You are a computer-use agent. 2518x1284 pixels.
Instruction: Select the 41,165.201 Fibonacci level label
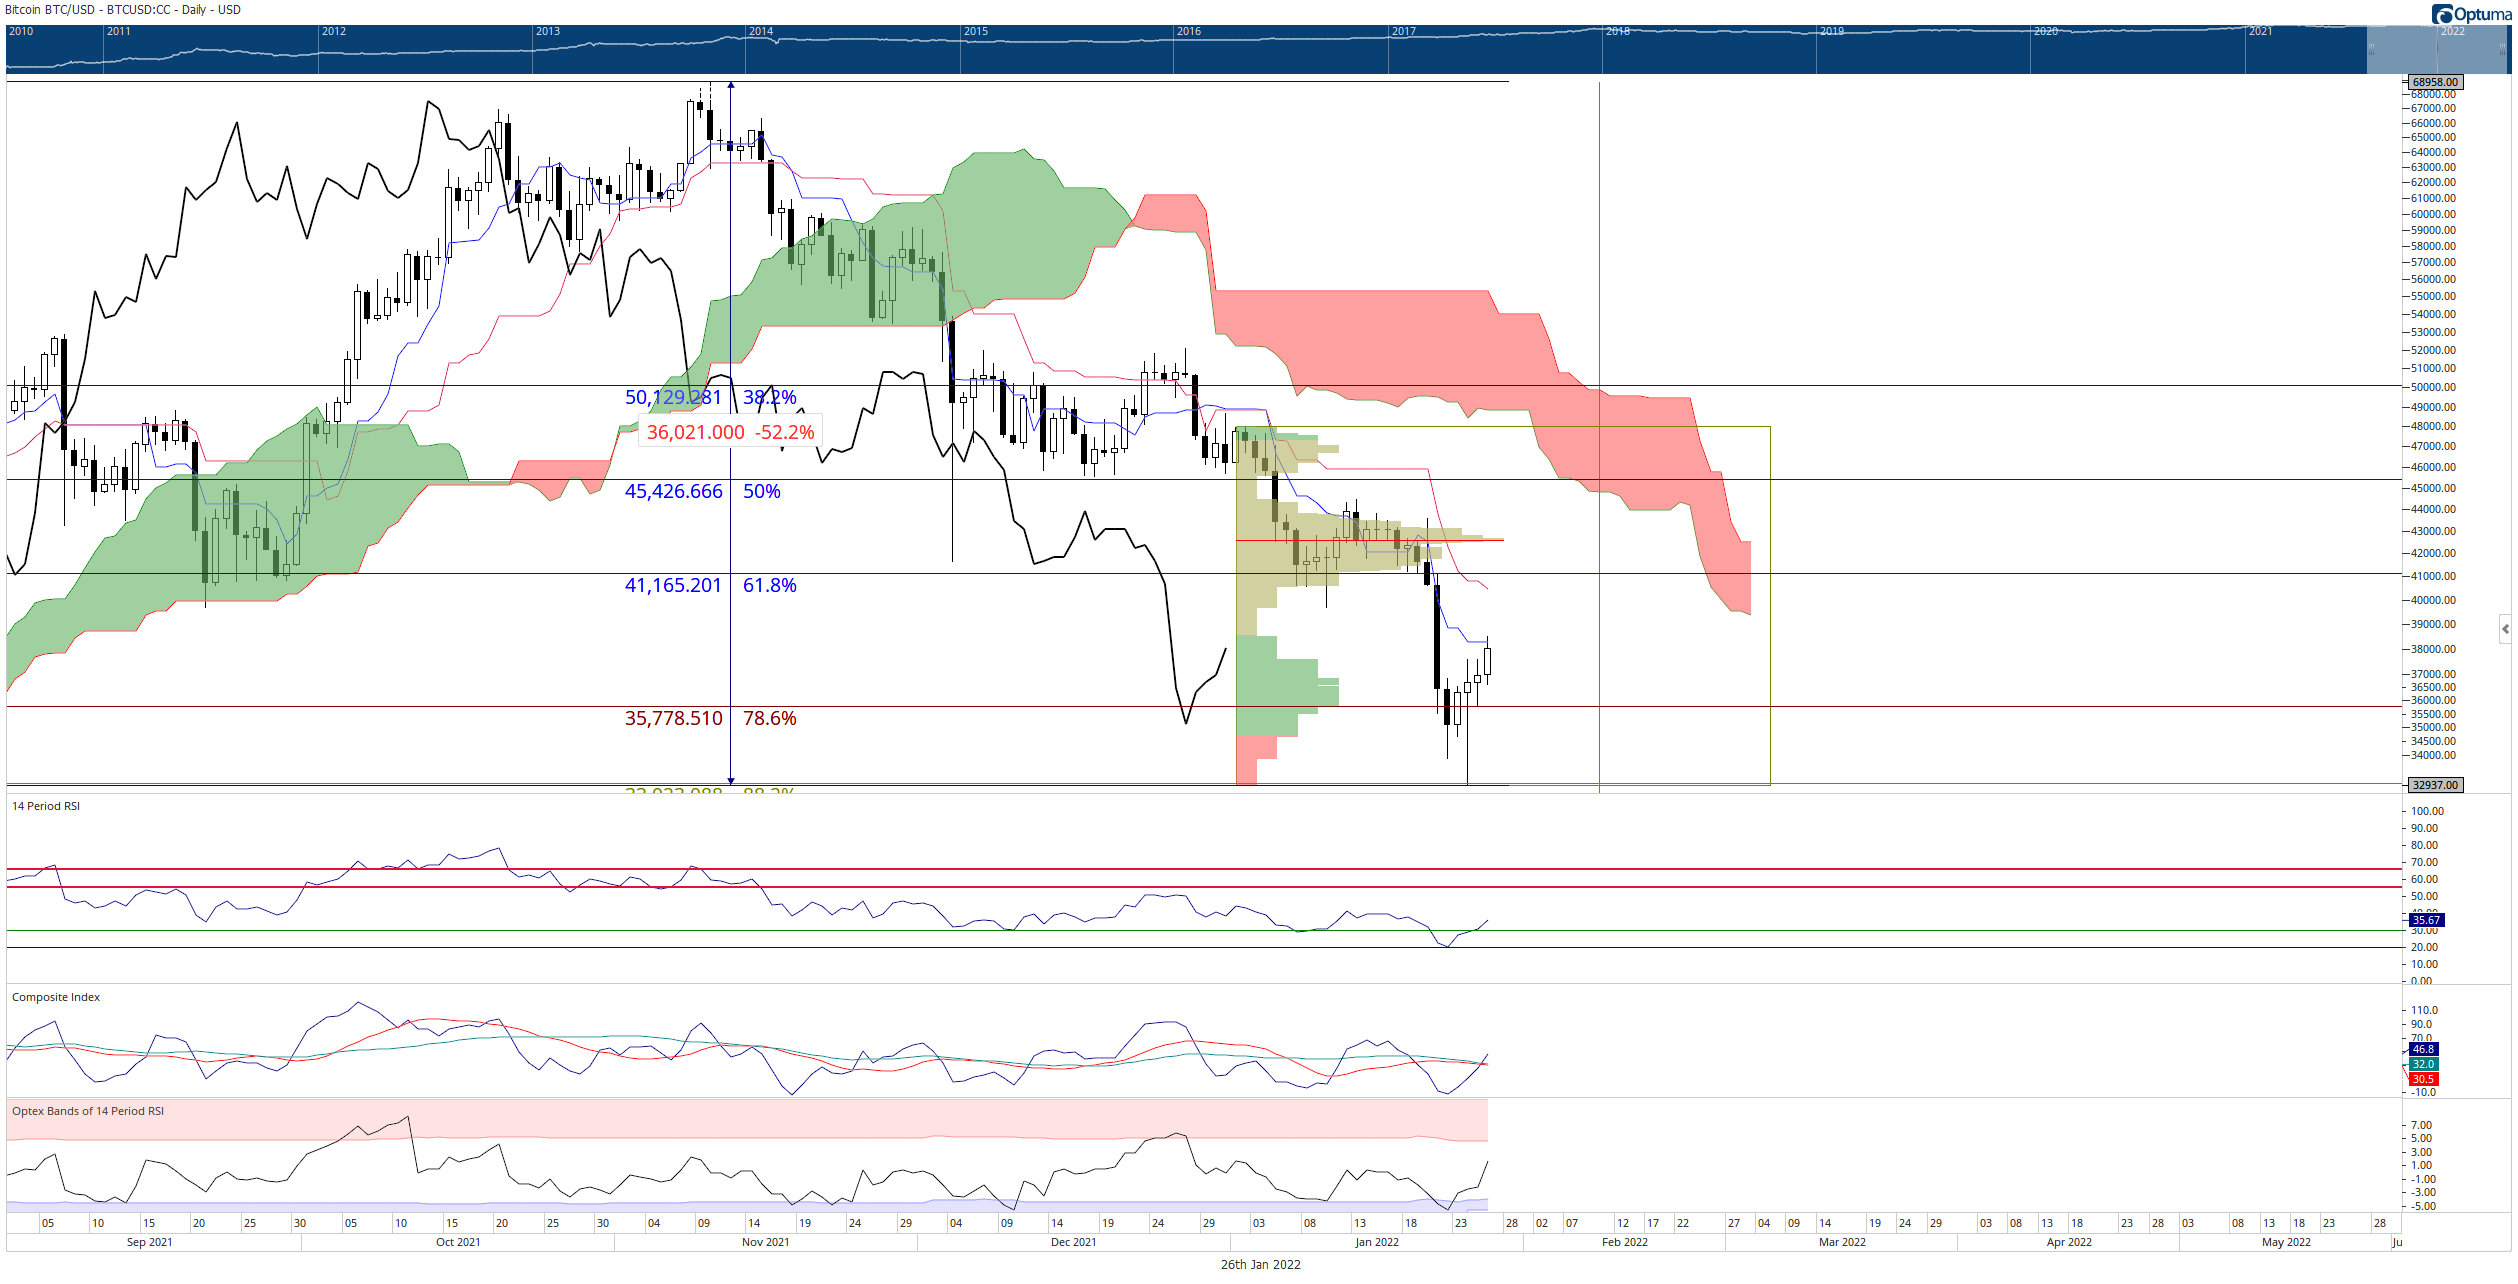pyautogui.click(x=673, y=585)
